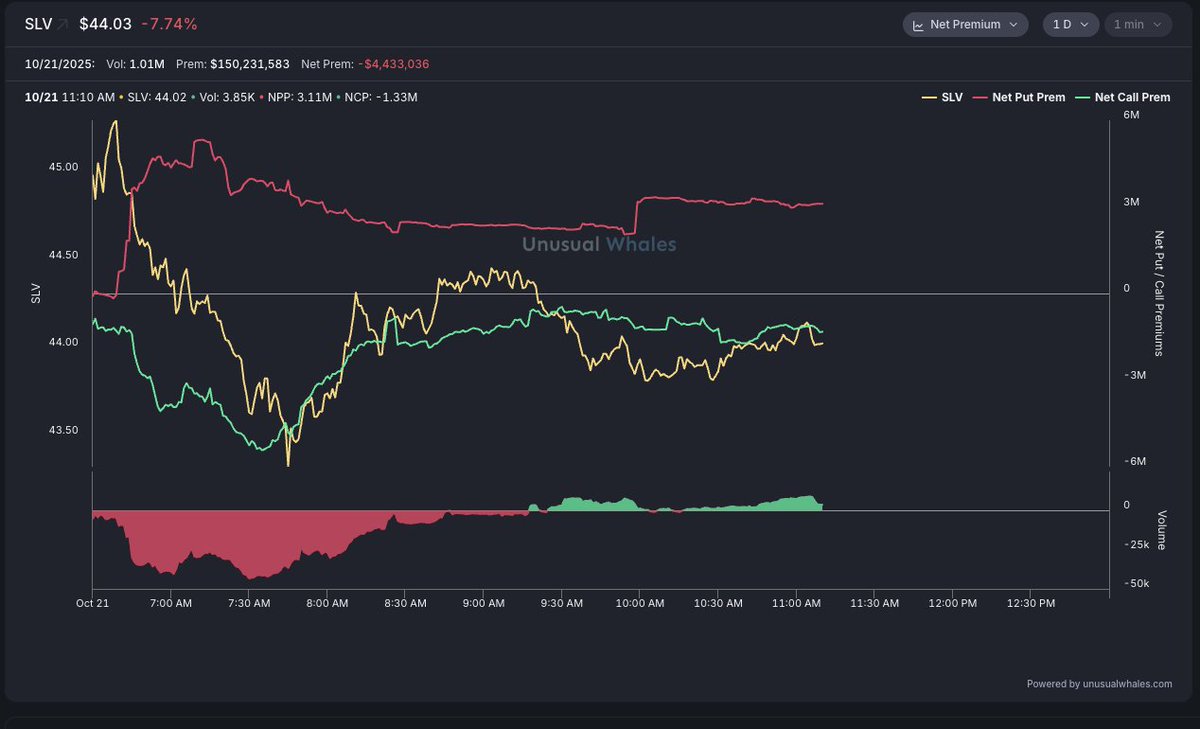
Task: Click the Oct 21 axis start label
Action: tap(92, 603)
